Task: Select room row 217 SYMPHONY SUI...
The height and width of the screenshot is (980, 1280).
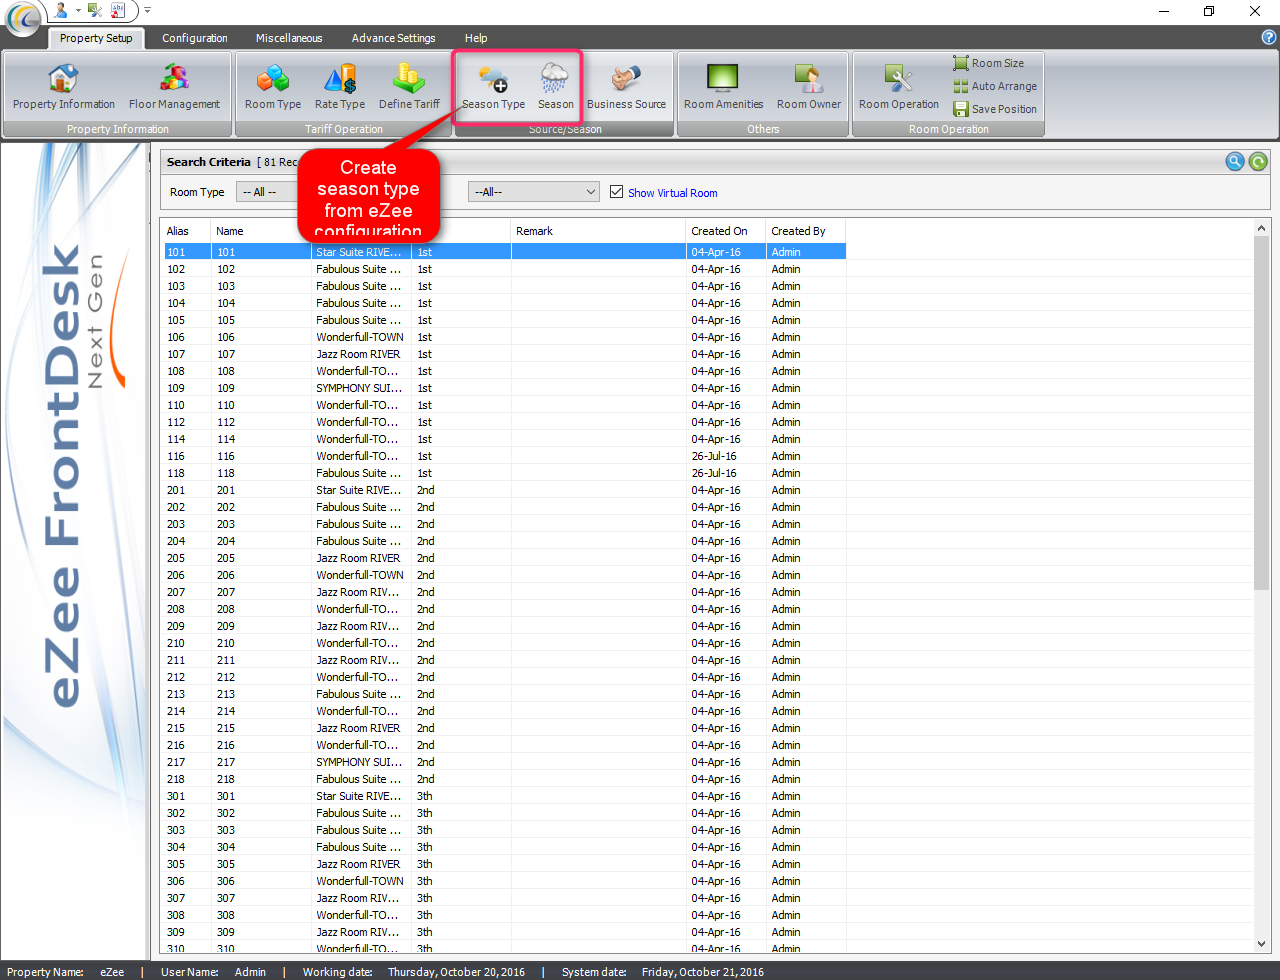Action: click(505, 762)
